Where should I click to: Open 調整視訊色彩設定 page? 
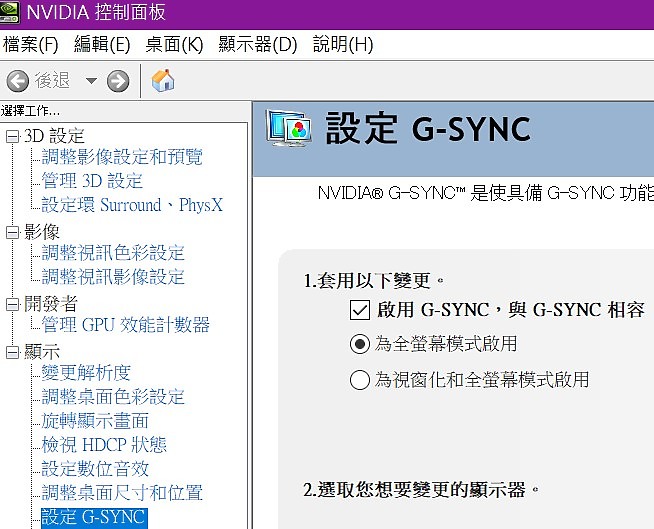pyautogui.click(x=113, y=253)
